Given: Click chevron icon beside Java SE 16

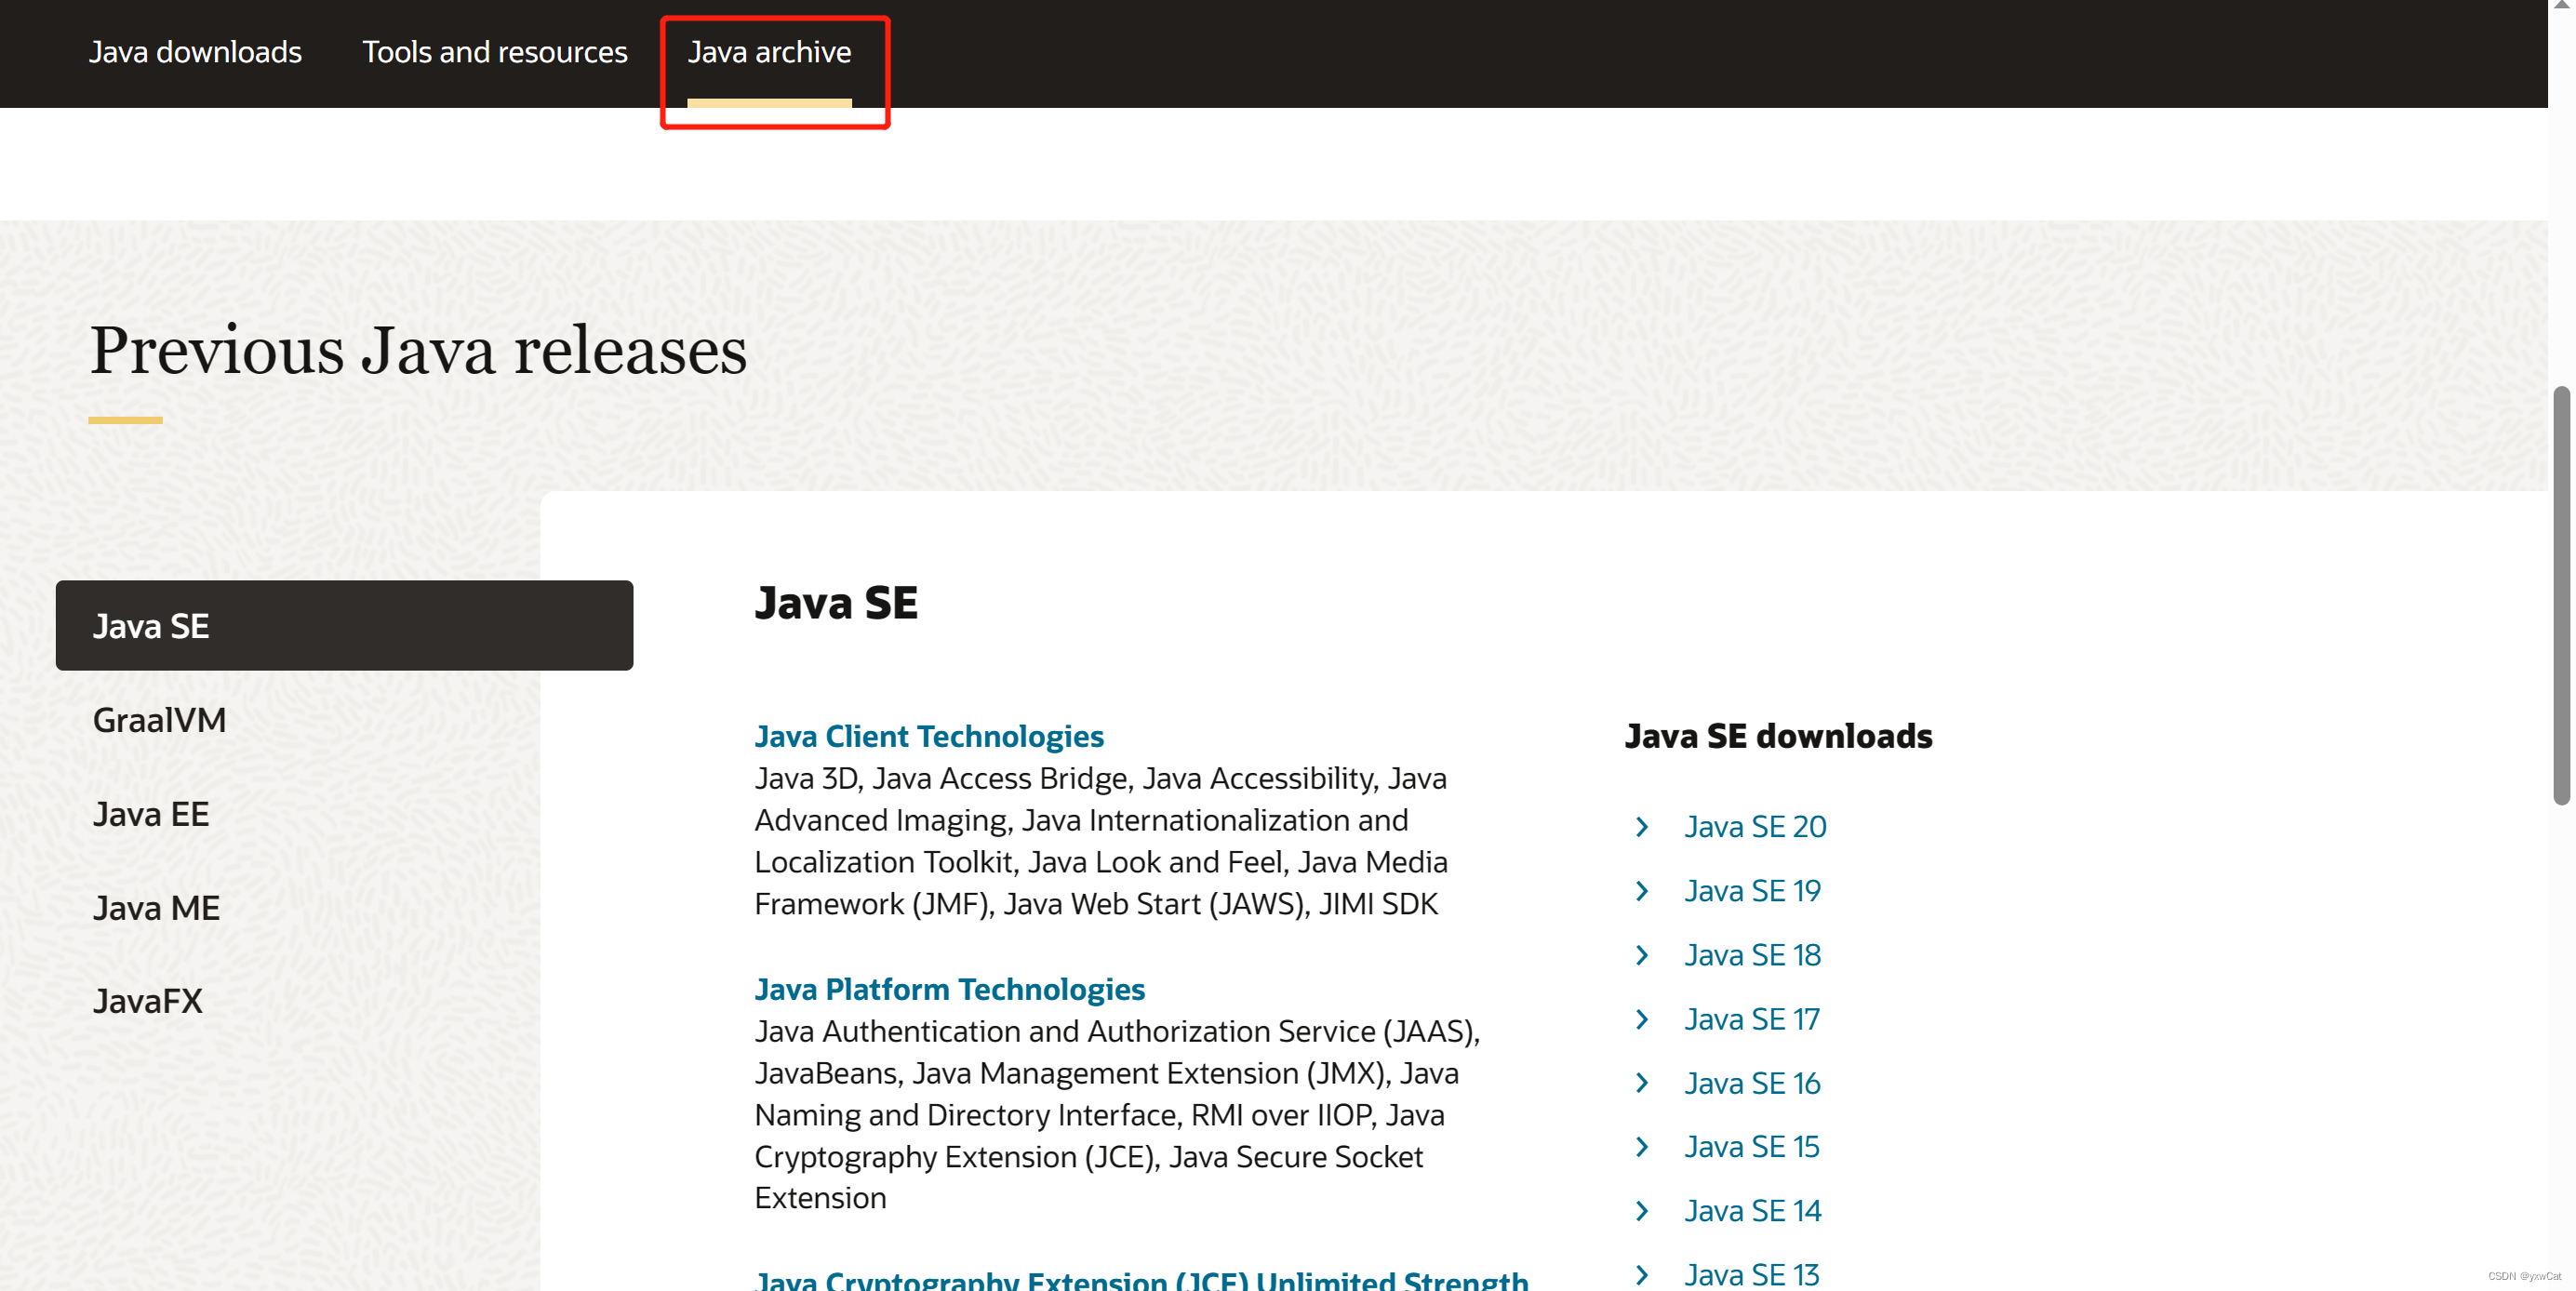Looking at the screenshot, I should [x=1642, y=1083].
